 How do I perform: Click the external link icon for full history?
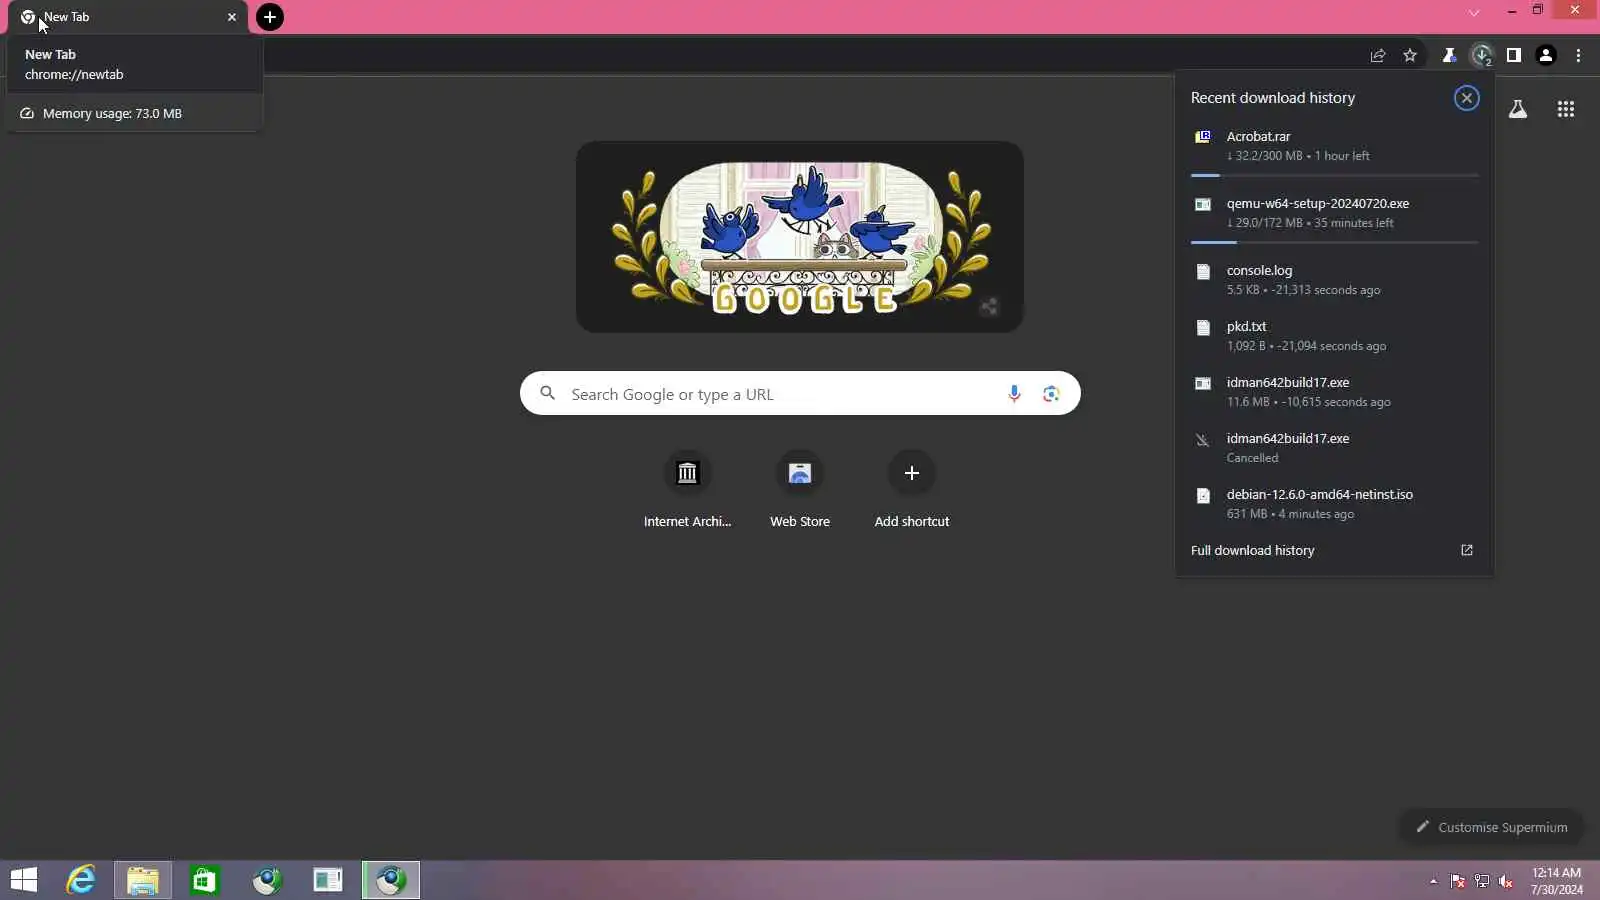point(1467,551)
